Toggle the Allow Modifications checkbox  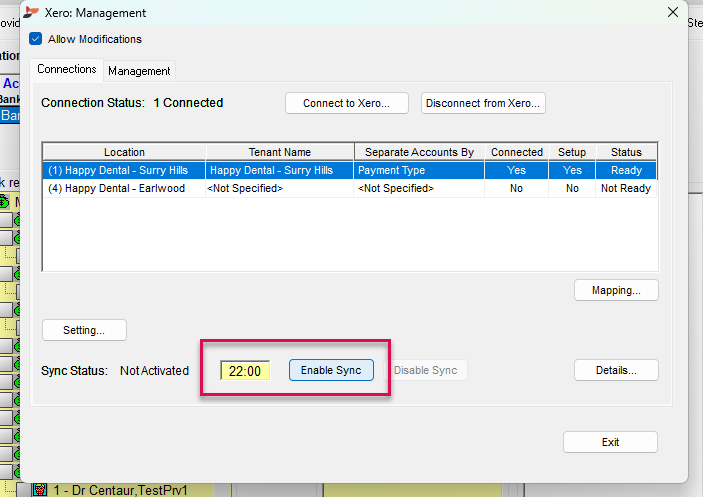click(35, 39)
